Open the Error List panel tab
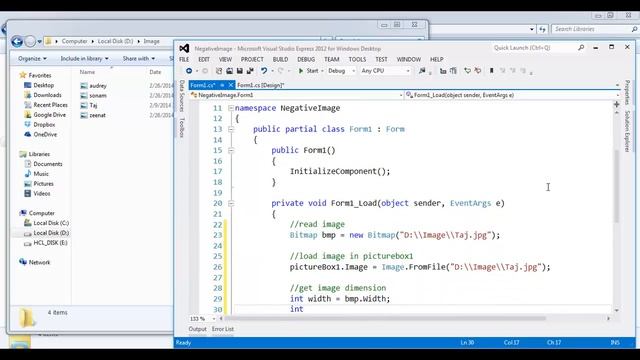This screenshot has height=360, width=640. pyautogui.click(x=223, y=329)
